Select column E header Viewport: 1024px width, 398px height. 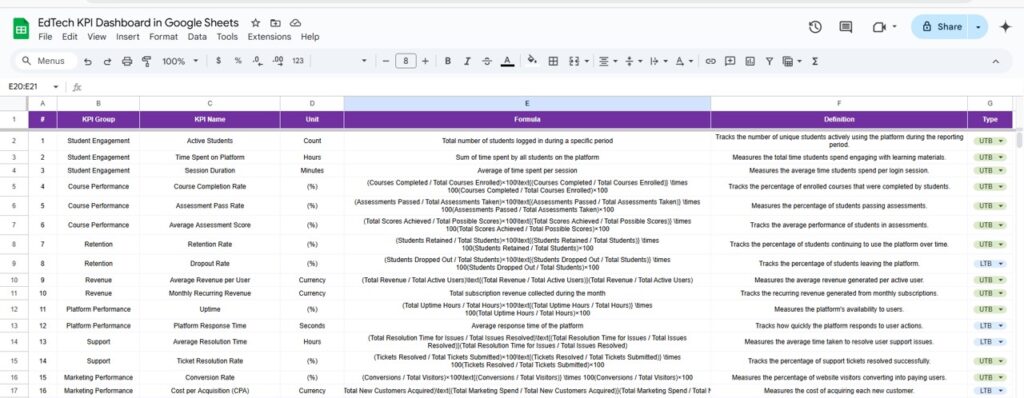(527, 103)
